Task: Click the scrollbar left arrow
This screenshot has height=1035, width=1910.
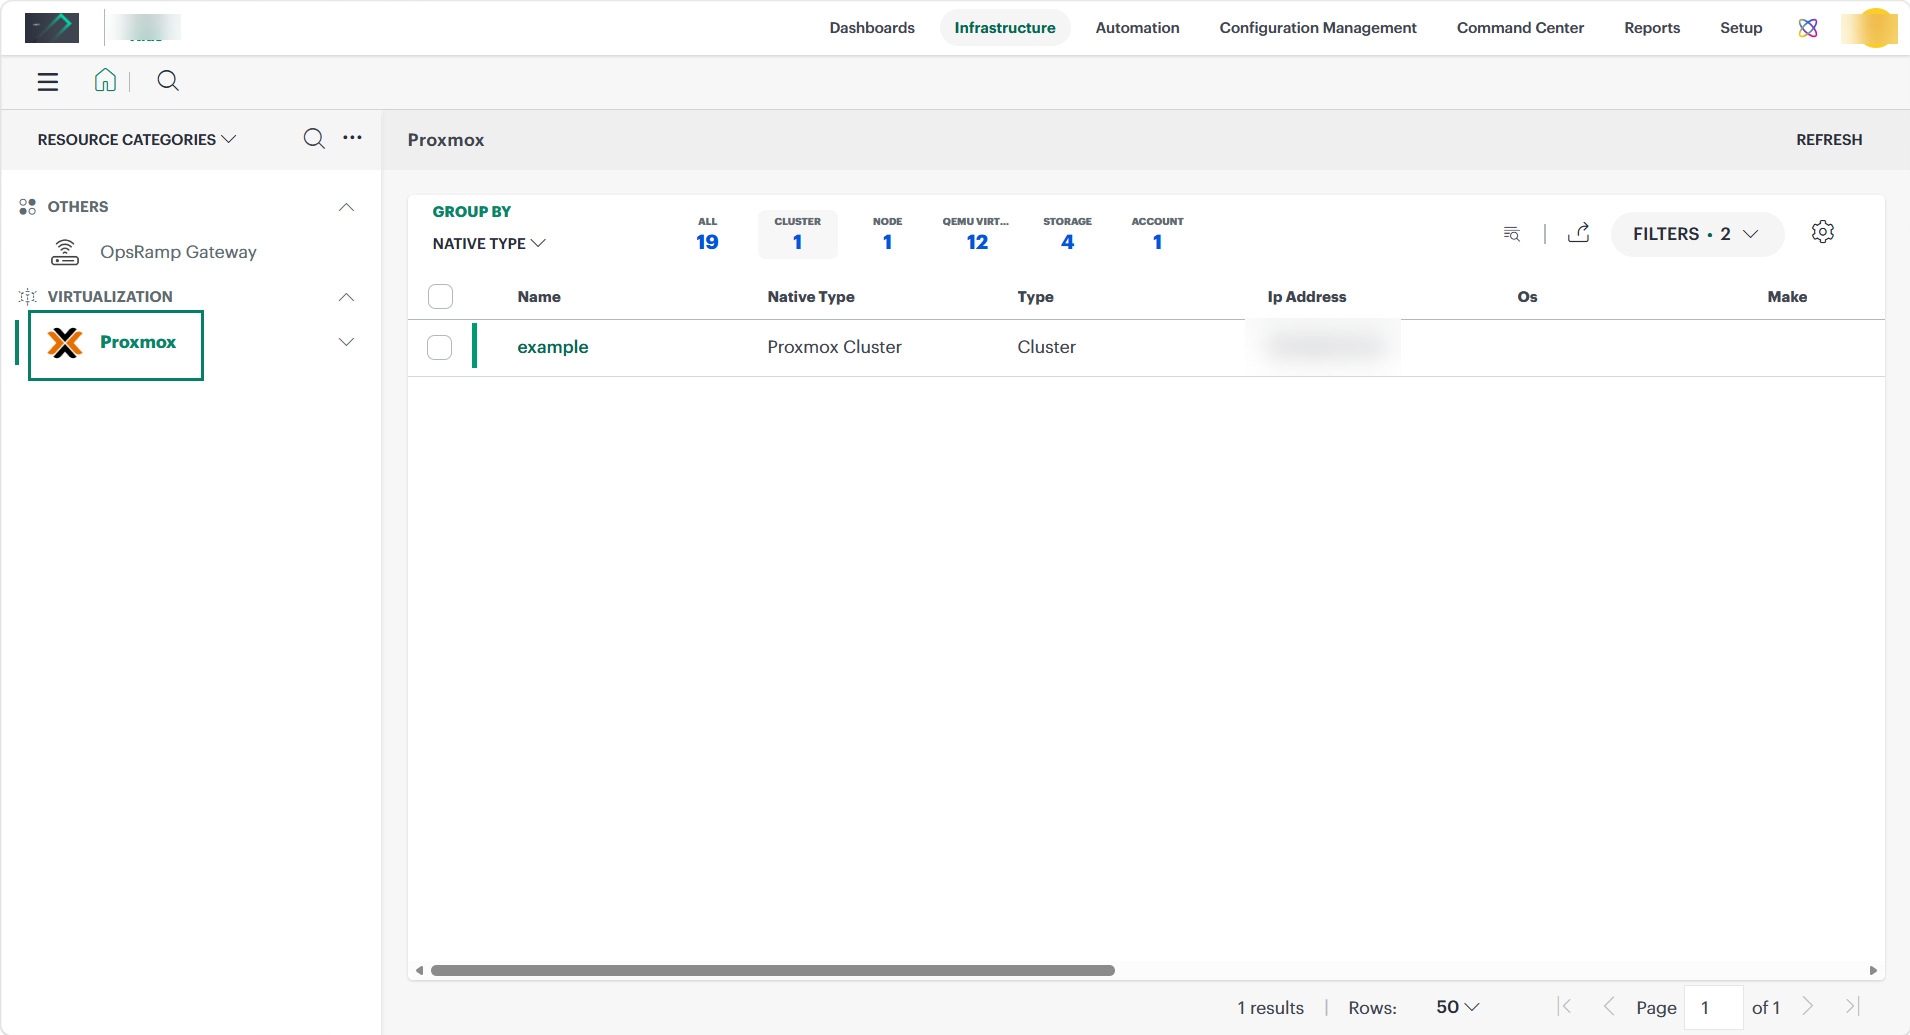Action: pyautogui.click(x=420, y=970)
